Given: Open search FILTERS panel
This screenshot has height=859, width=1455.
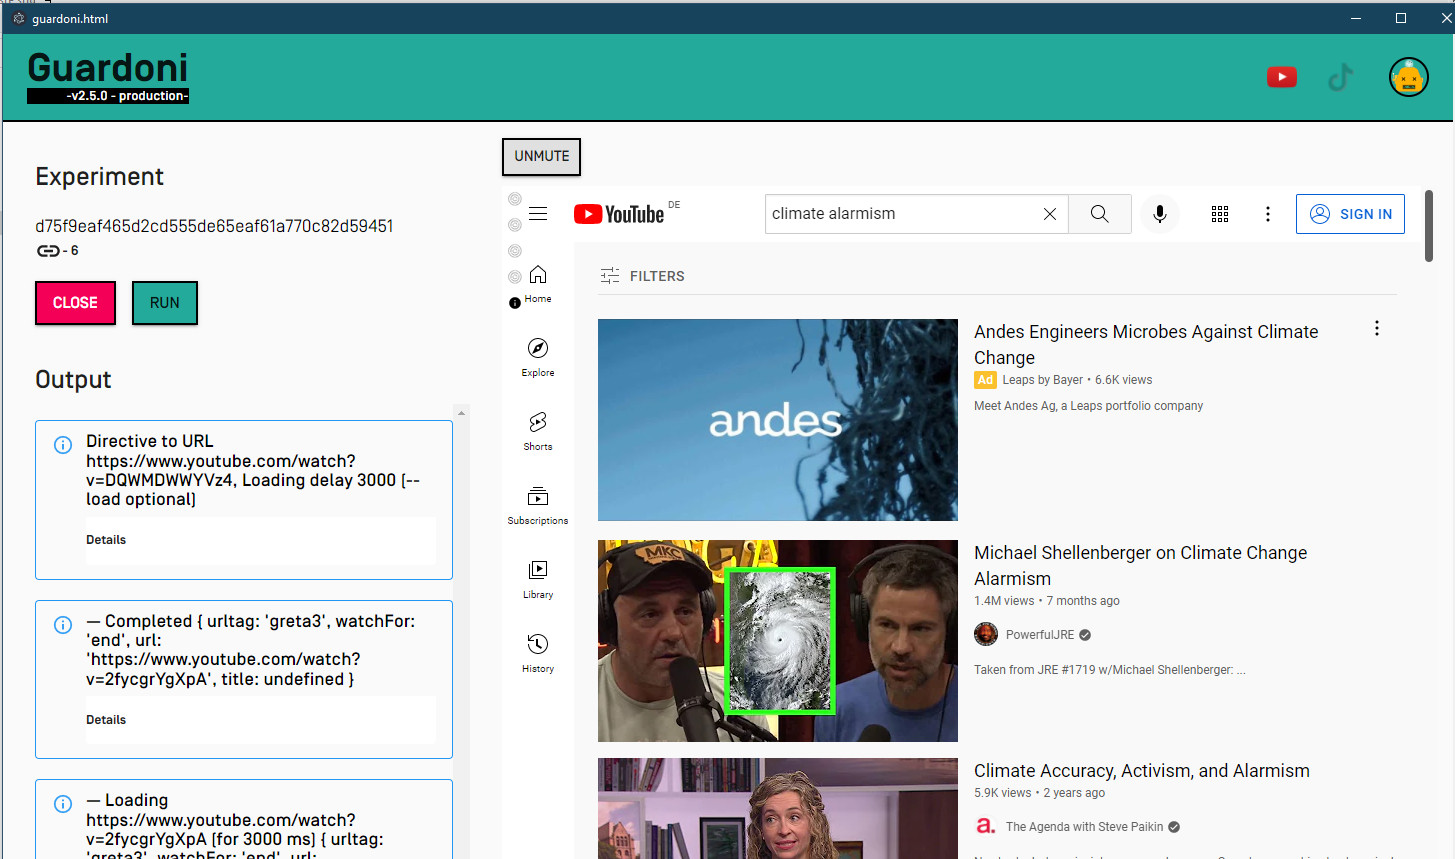Looking at the screenshot, I should pyautogui.click(x=642, y=276).
